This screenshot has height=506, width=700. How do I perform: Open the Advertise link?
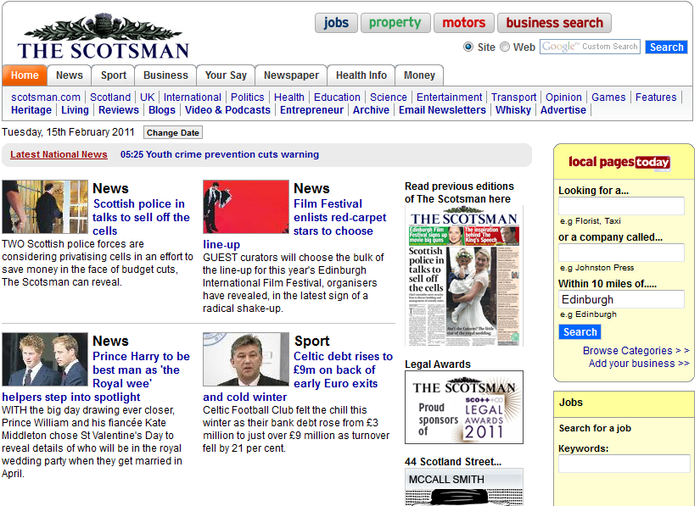click(x=563, y=110)
